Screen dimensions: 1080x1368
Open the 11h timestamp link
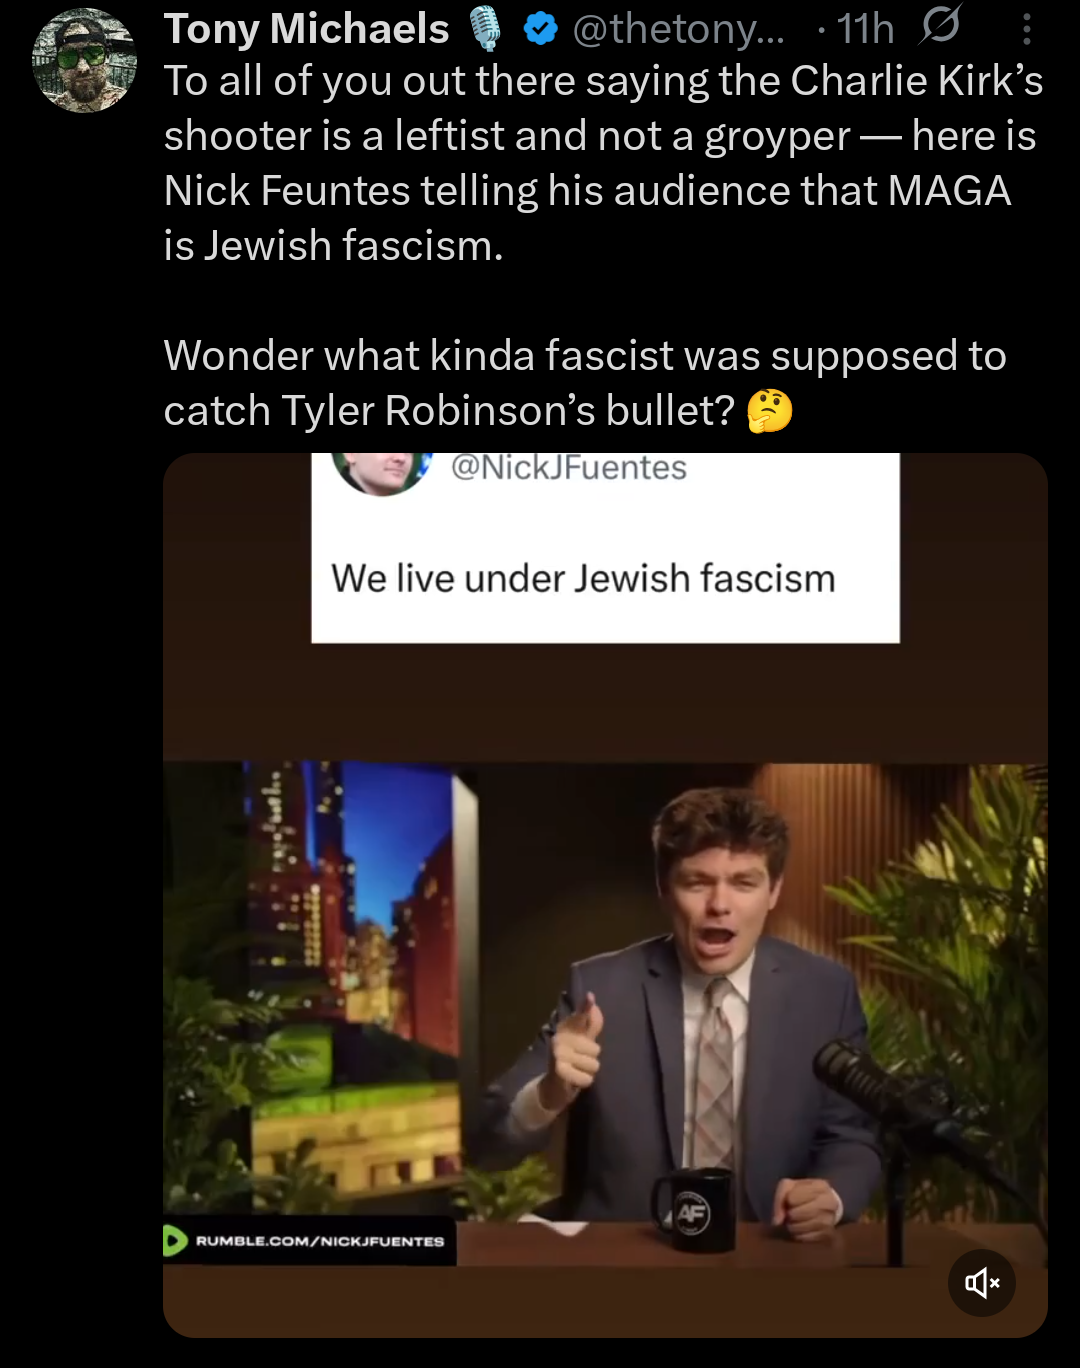[865, 29]
